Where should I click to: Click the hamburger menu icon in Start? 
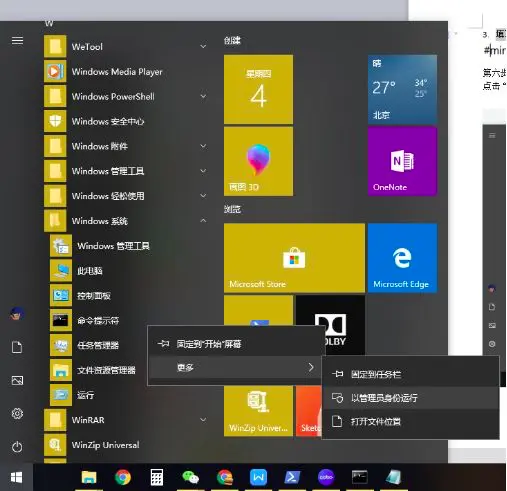17,41
